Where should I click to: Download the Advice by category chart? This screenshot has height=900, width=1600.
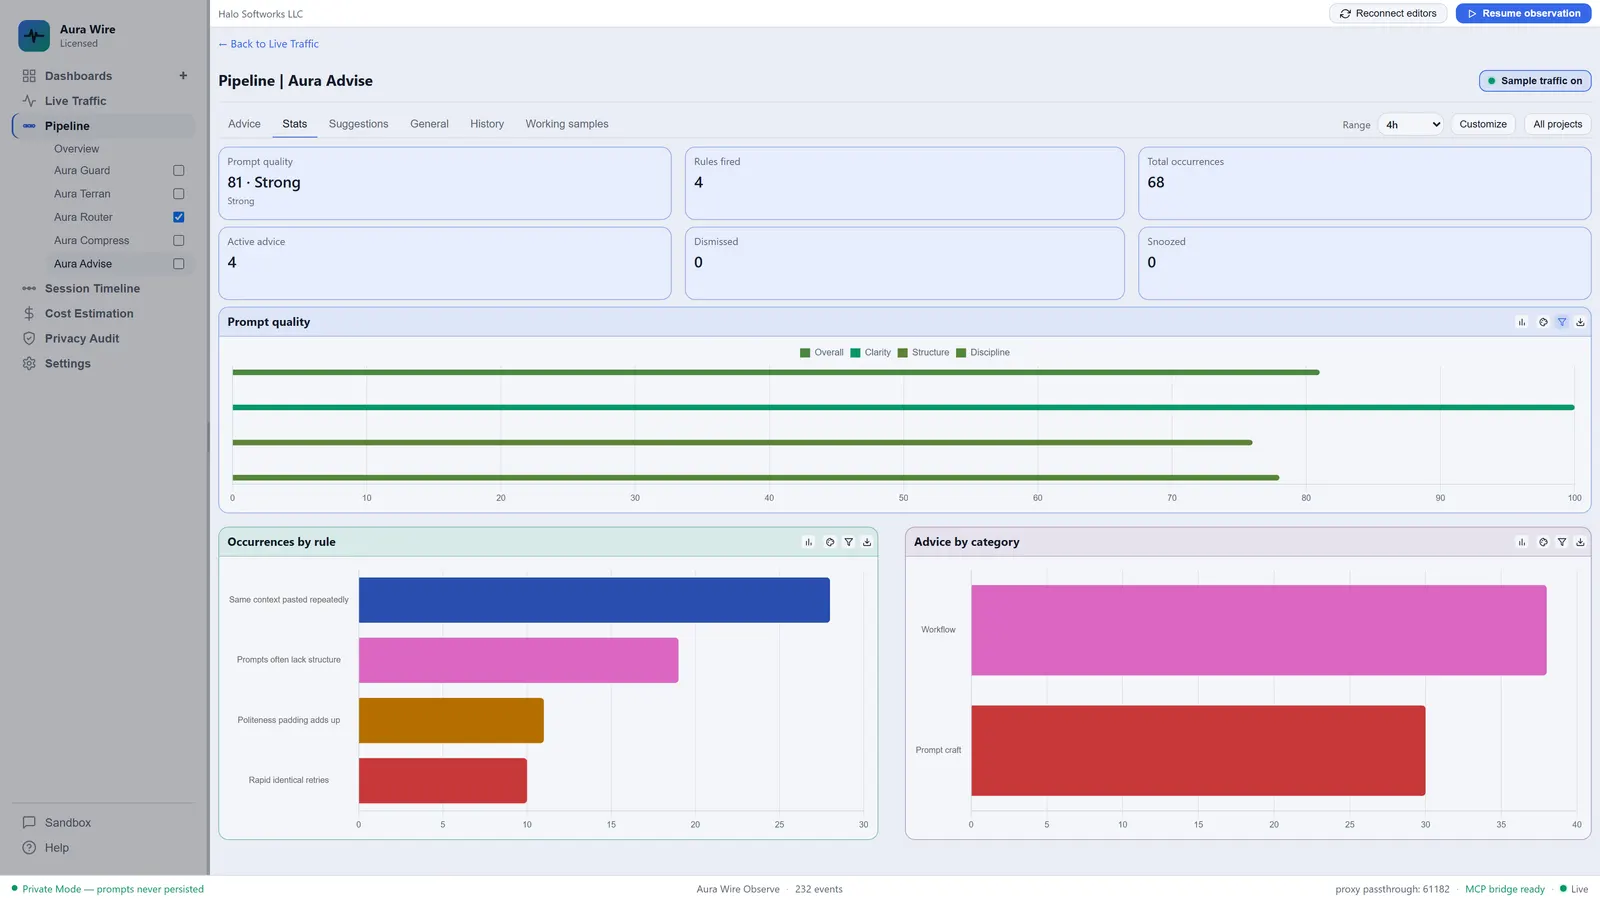pyautogui.click(x=1580, y=542)
